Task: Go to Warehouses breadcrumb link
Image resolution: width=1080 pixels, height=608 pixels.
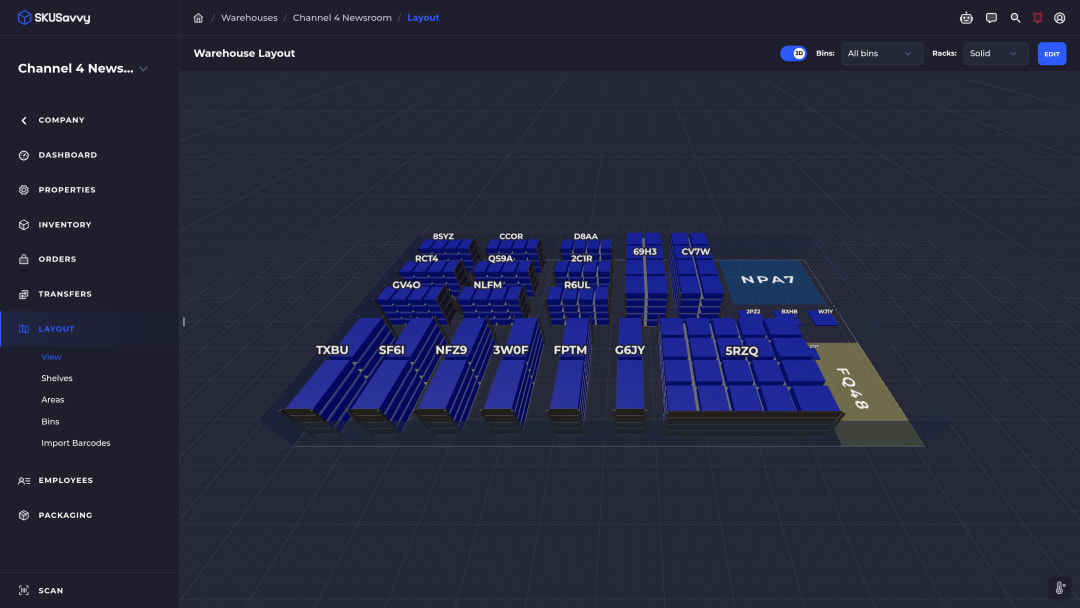Action: 249,18
